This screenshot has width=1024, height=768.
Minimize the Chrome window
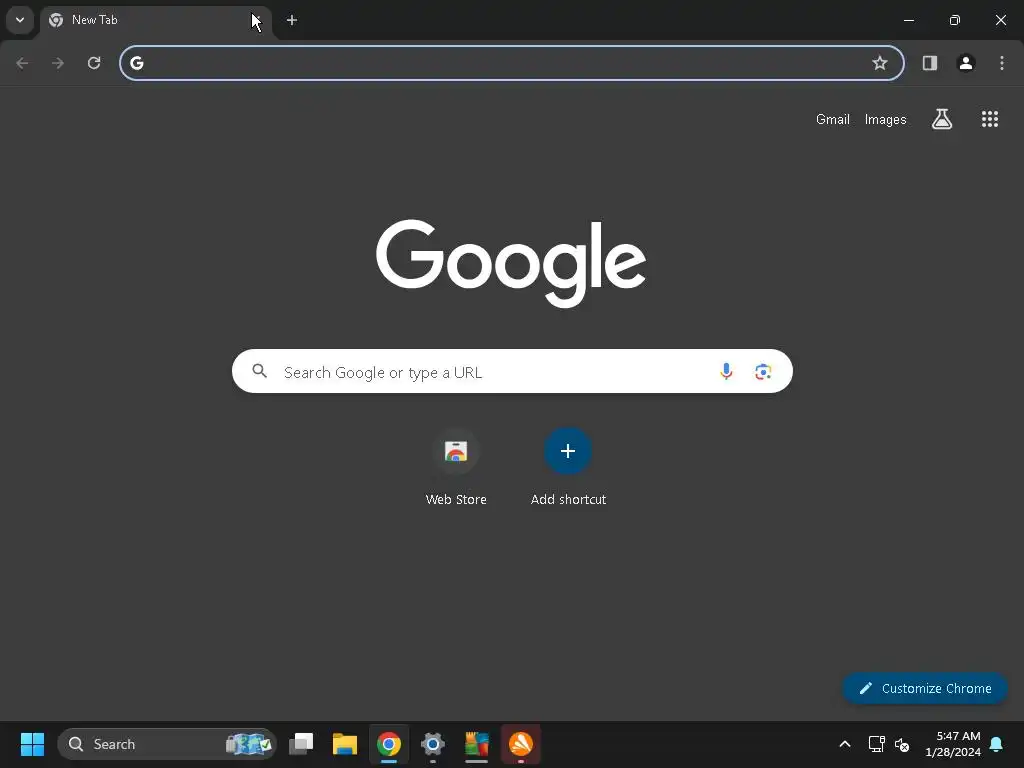[908, 20]
